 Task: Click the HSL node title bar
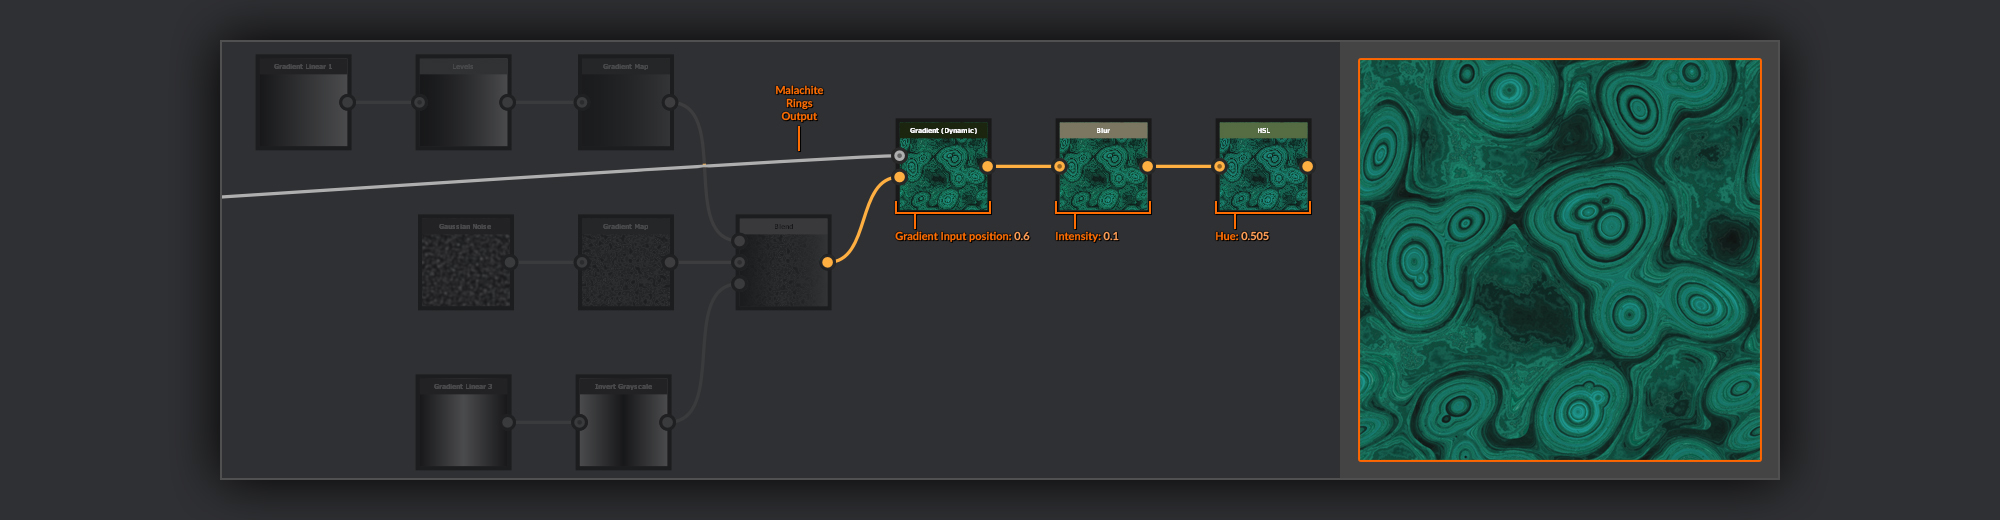point(1263,130)
